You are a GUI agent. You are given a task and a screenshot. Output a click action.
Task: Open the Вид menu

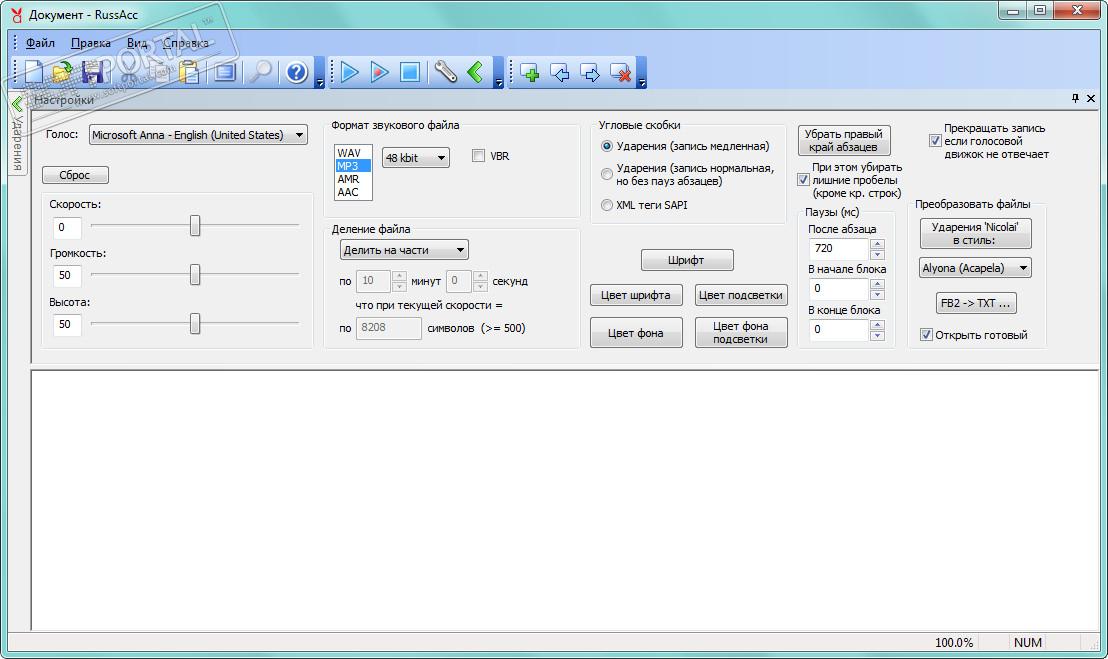(136, 43)
